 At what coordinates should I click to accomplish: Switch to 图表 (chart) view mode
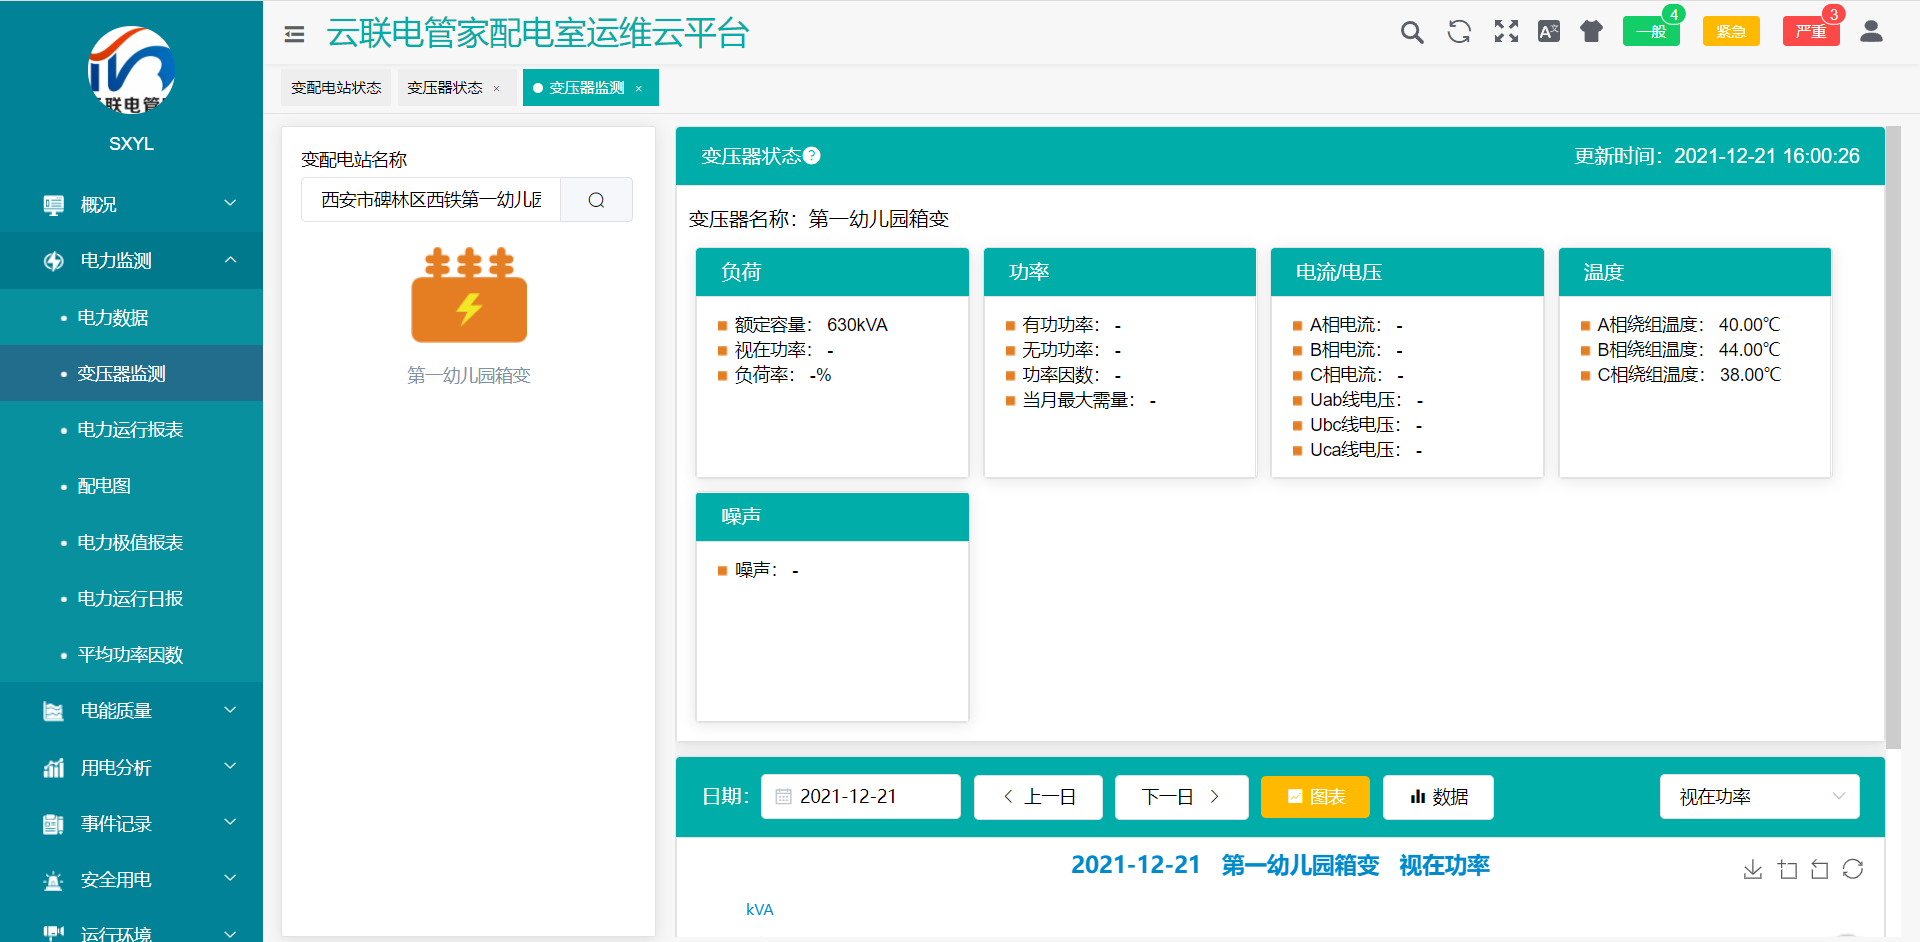coord(1315,797)
